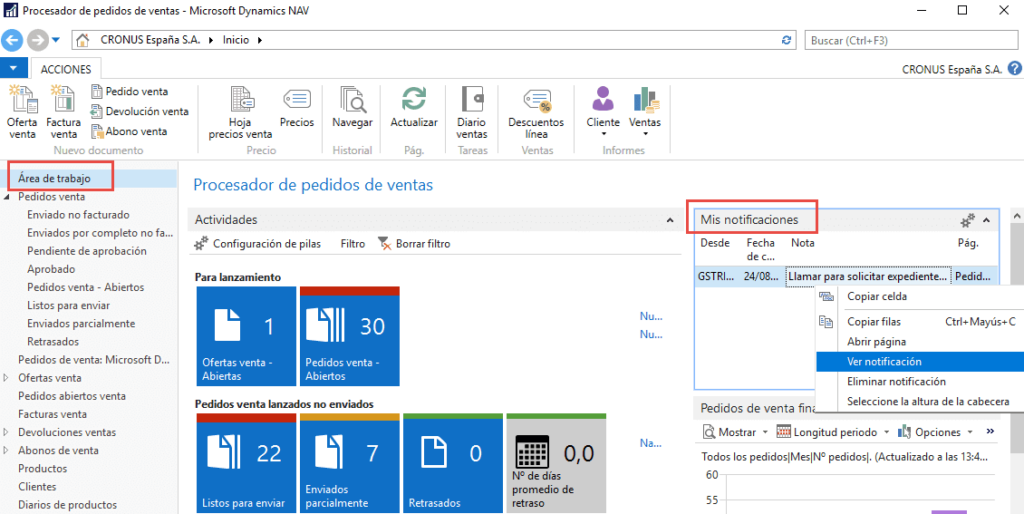Image resolution: width=1024 pixels, height=514 pixels.
Task: Open the Help question mark icon
Action: tap(1014, 68)
